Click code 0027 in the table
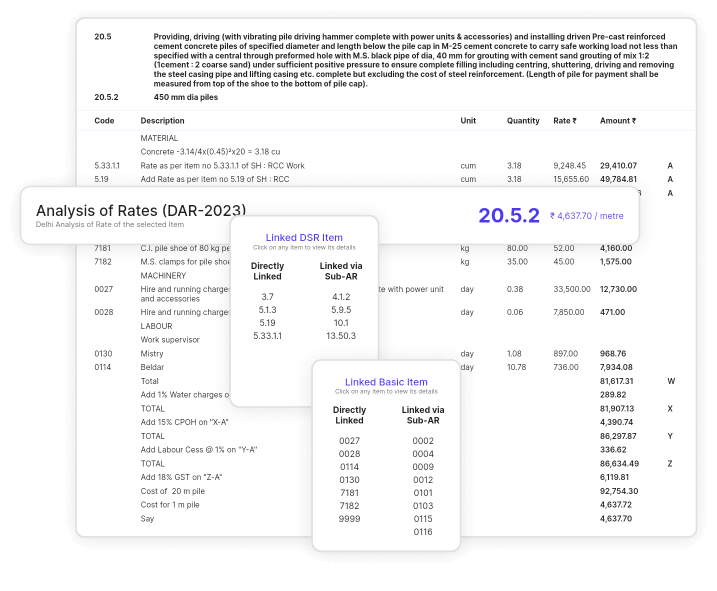 [x=103, y=290]
